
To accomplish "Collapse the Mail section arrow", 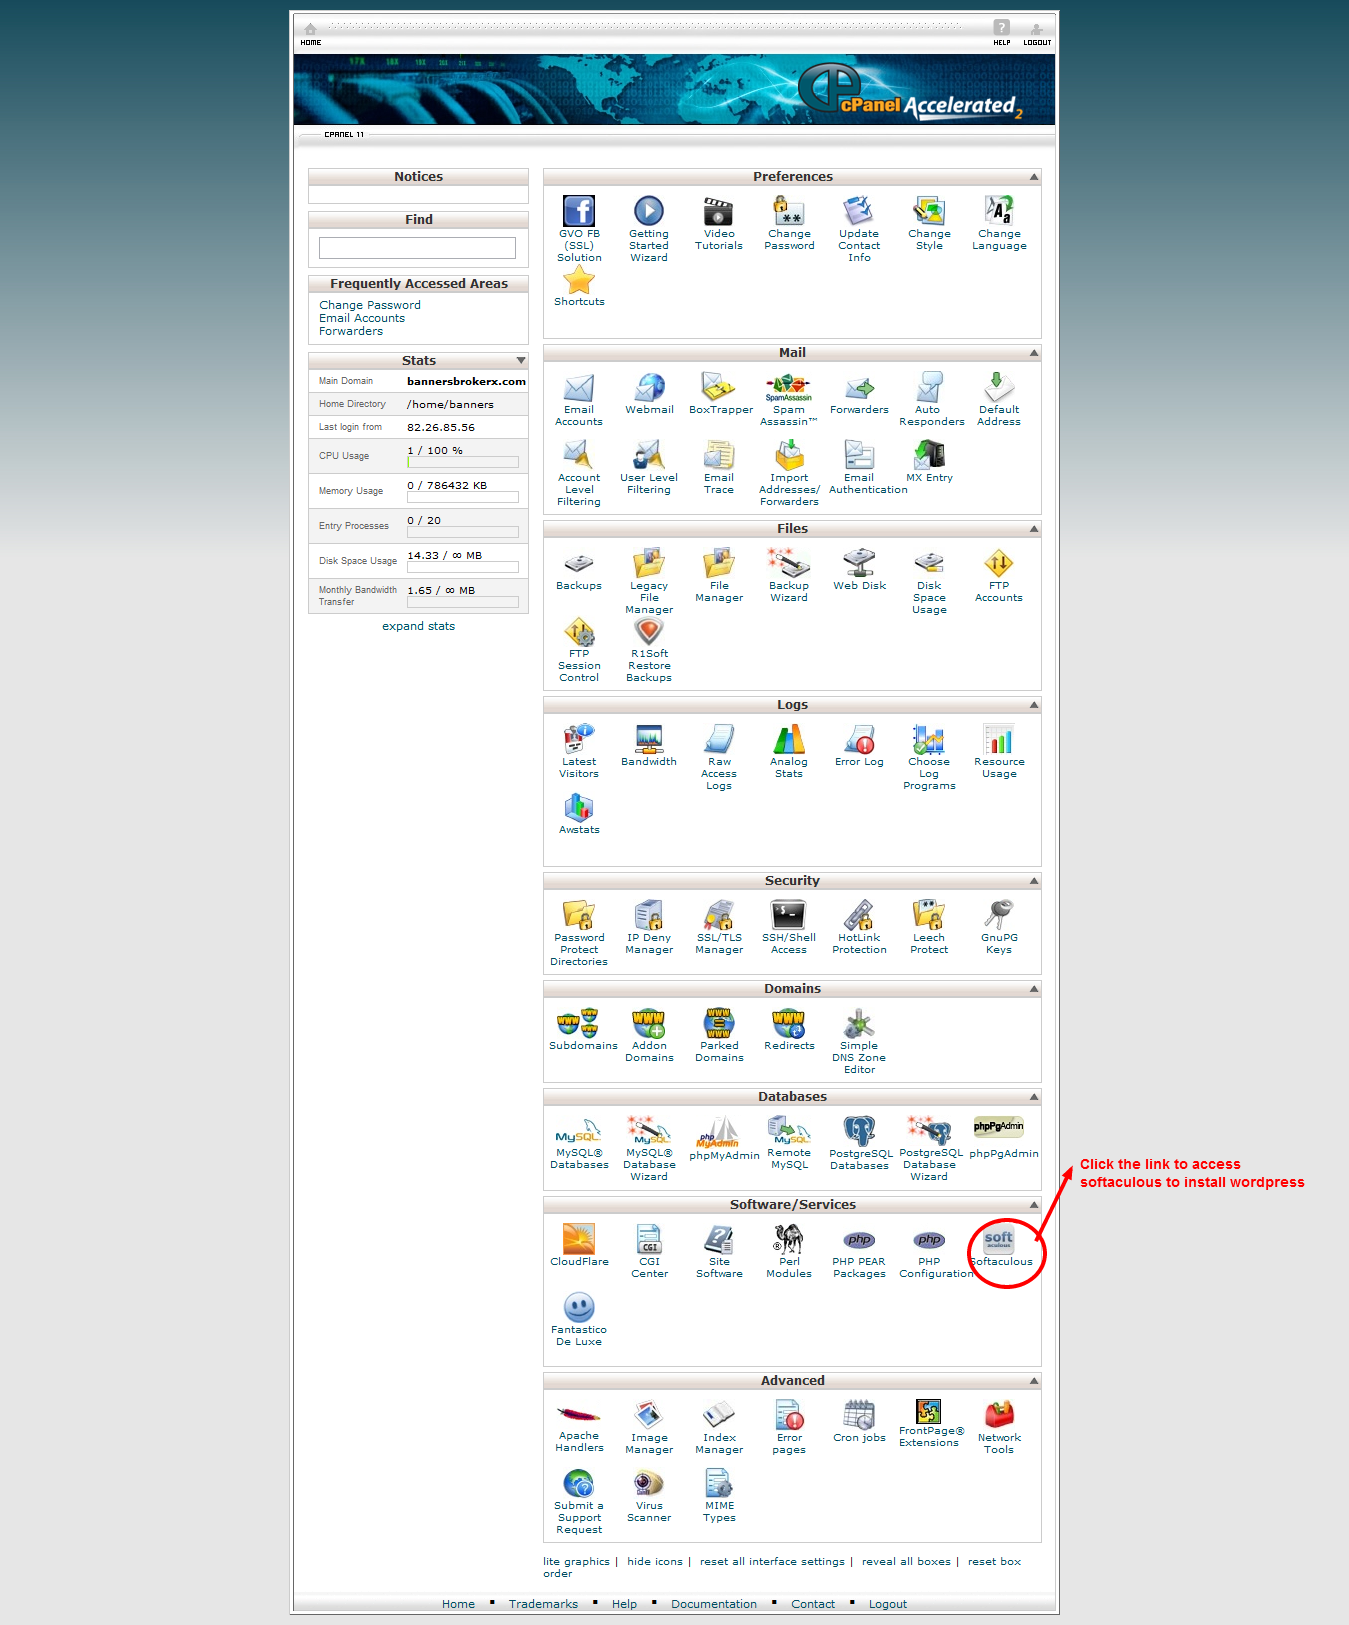I will [x=1034, y=353].
